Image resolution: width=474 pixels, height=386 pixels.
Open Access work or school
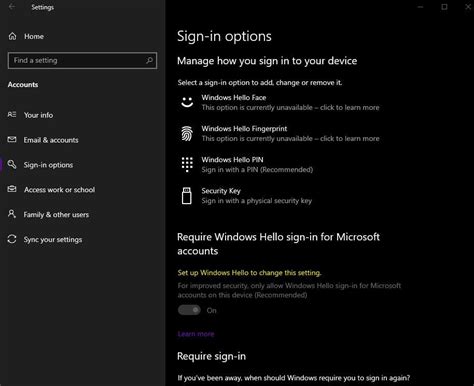tap(59, 190)
